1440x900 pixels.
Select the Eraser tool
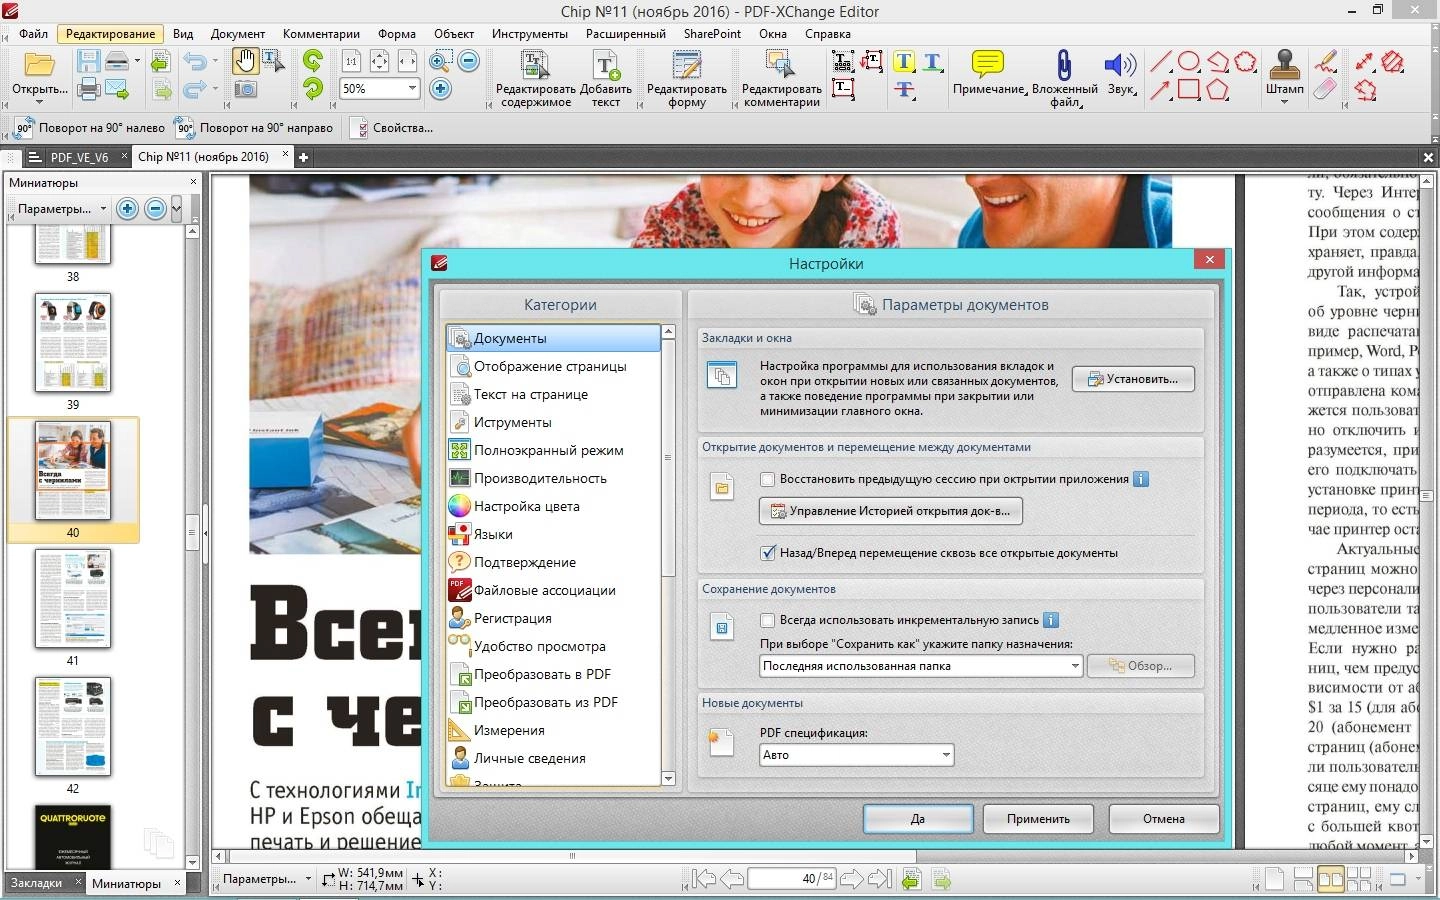[x=1325, y=89]
